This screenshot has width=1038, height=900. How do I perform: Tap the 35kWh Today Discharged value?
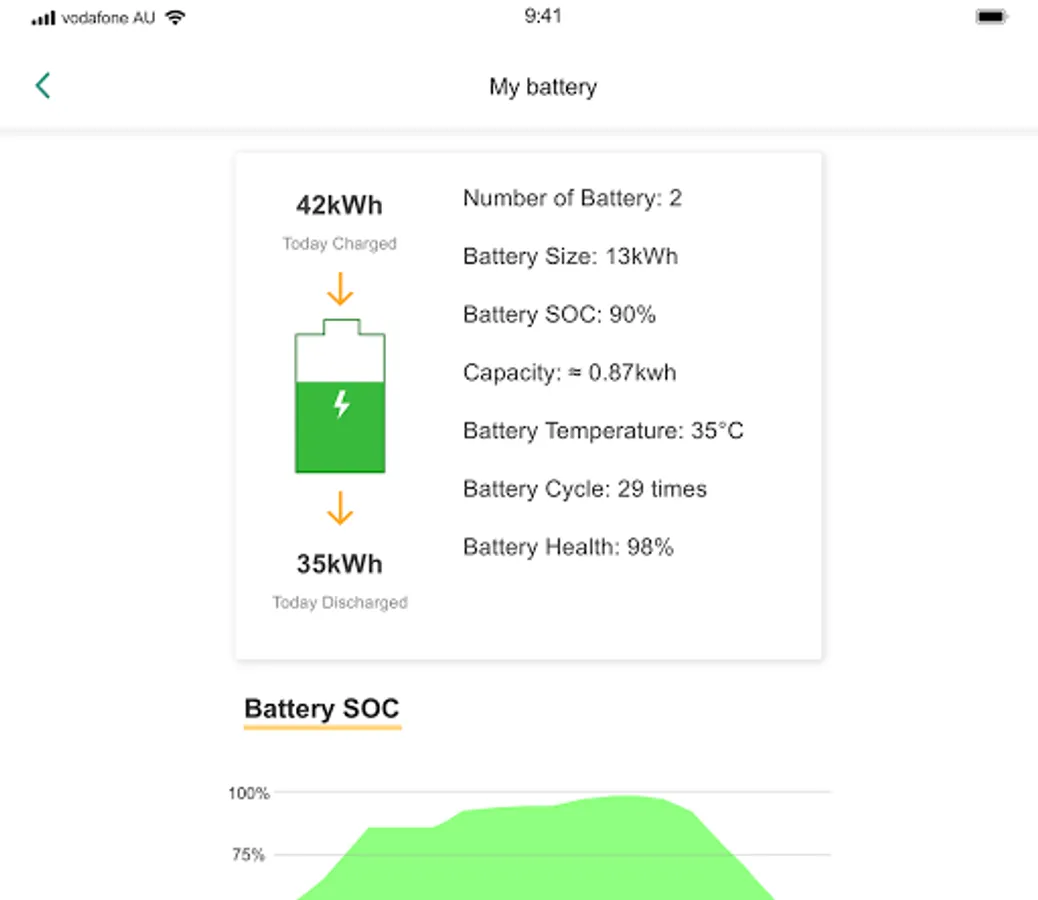click(339, 565)
